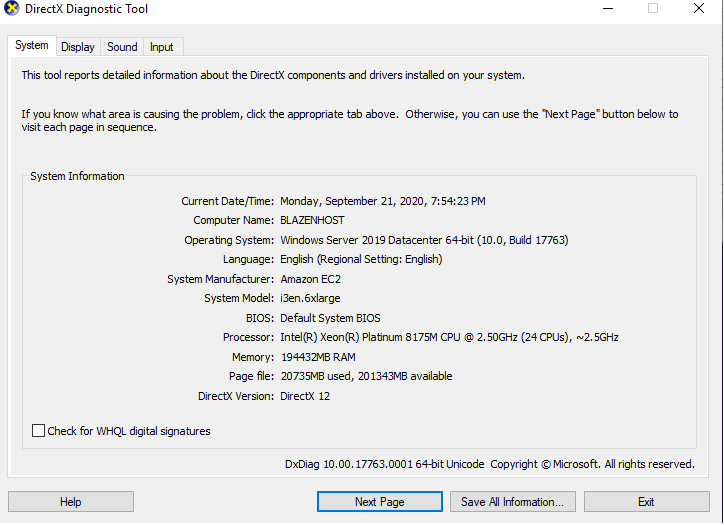This screenshot has height=525, width=724.
Task: Switch to the Display tab
Action: pos(78,47)
